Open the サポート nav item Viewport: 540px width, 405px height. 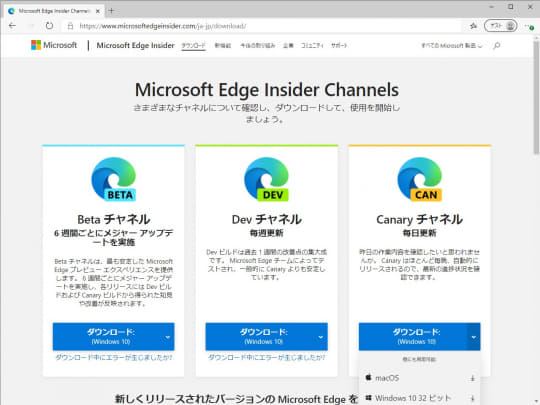coord(339,45)
